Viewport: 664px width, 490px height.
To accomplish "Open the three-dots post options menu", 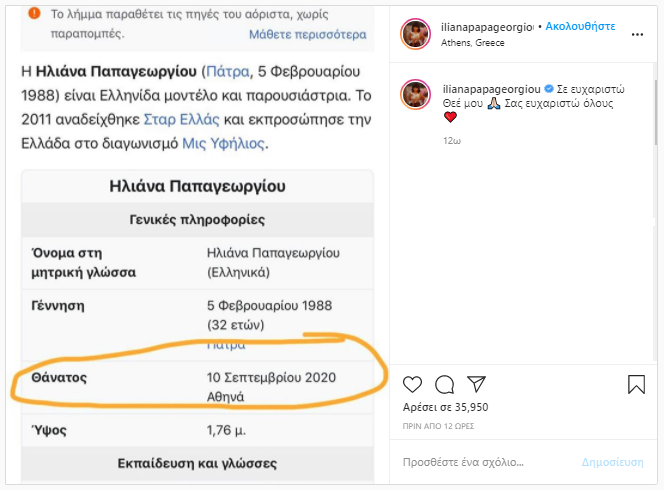I will coord(637,35).
